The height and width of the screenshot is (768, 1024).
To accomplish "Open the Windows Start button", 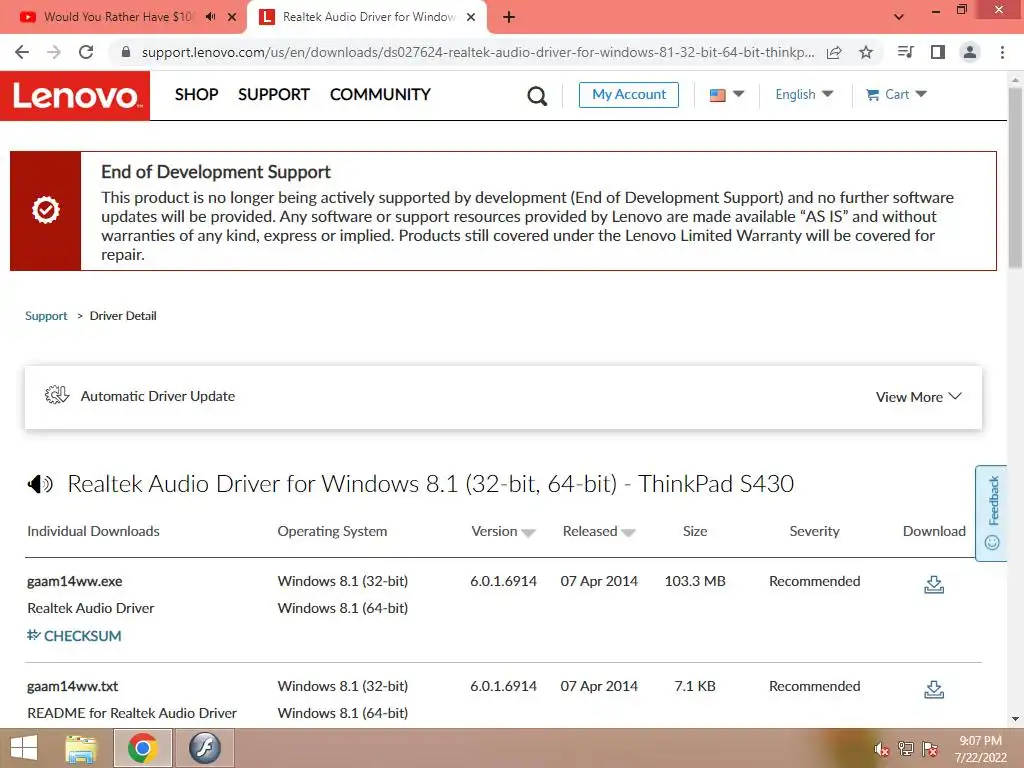I will pos(24,748).
